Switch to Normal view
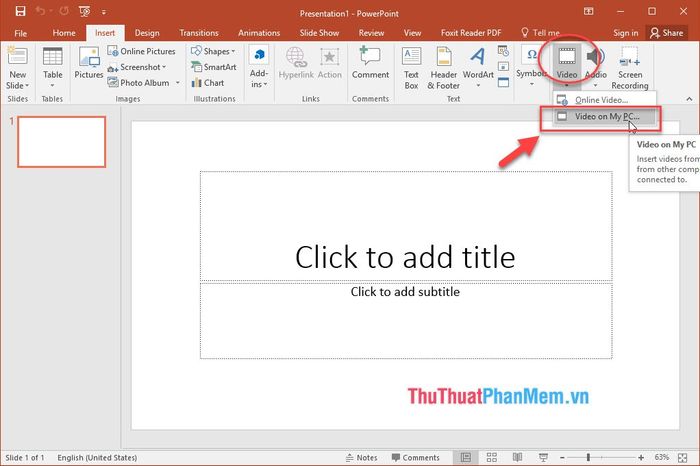 coord(465,458)
